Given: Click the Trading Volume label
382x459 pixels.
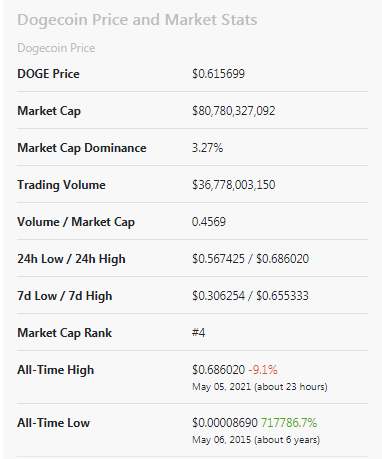Looking at the screenshot, I should click(61, 185).
